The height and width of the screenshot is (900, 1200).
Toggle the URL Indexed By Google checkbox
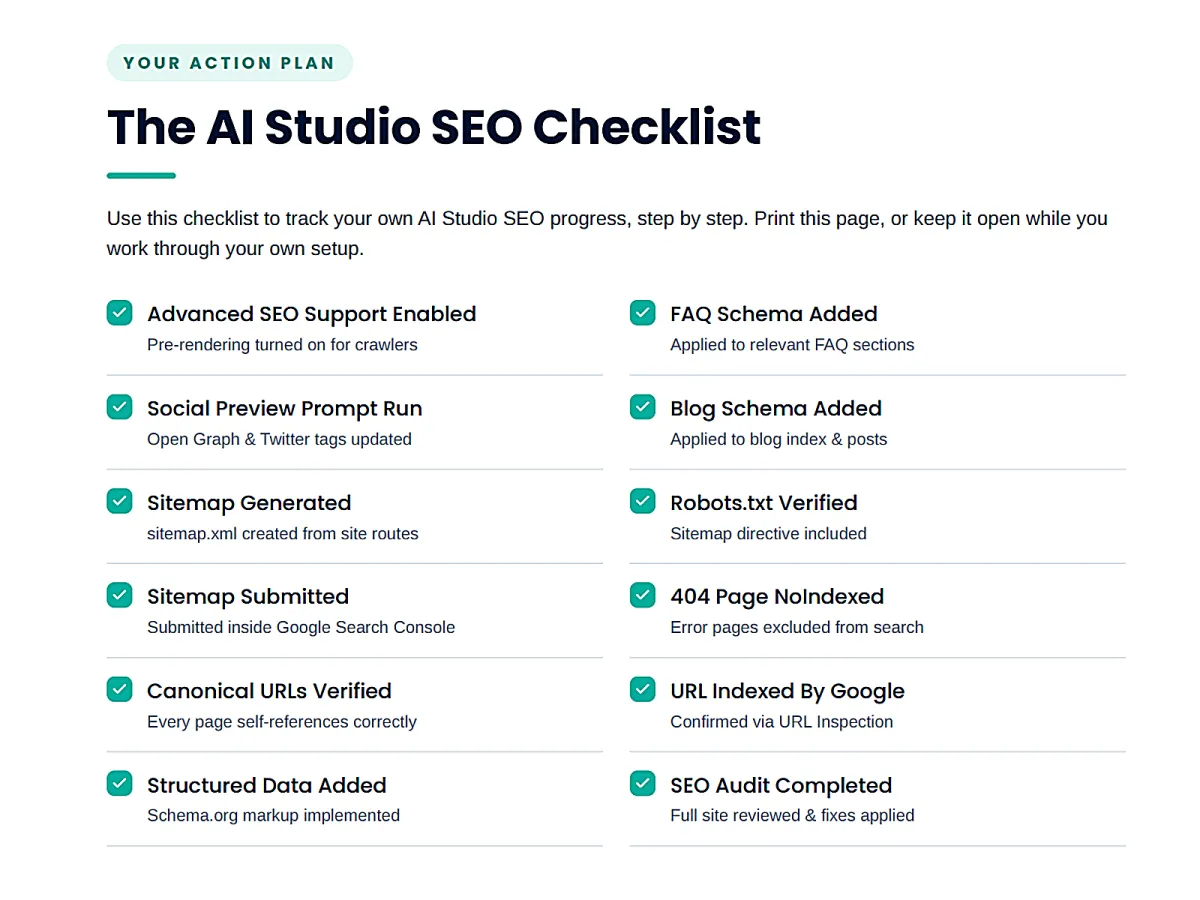[642, 689]
